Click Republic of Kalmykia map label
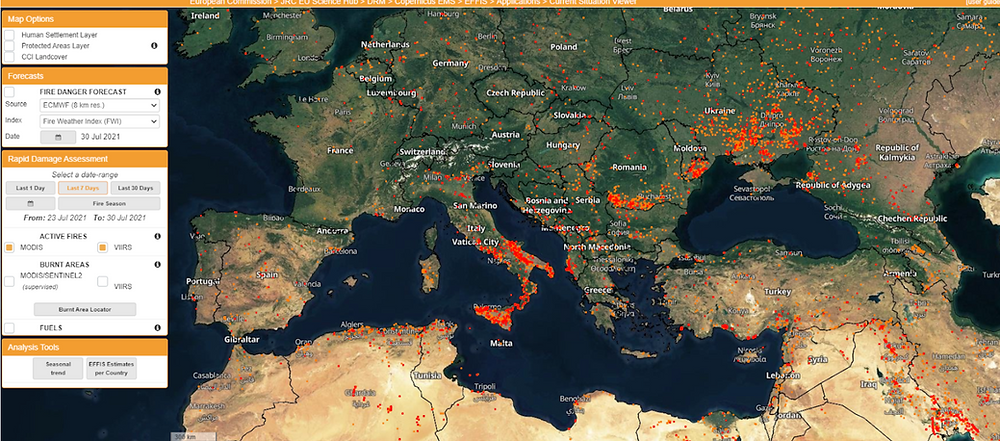The image size is (1000, 441). tap(898, 152)
